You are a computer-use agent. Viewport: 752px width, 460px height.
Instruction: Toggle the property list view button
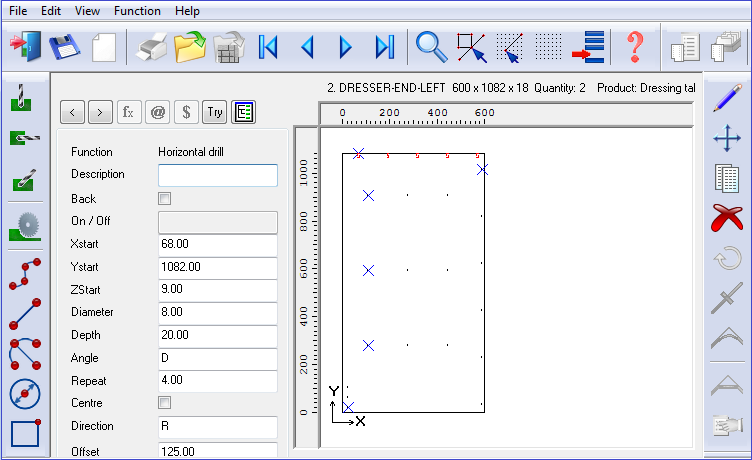[243, 112]
